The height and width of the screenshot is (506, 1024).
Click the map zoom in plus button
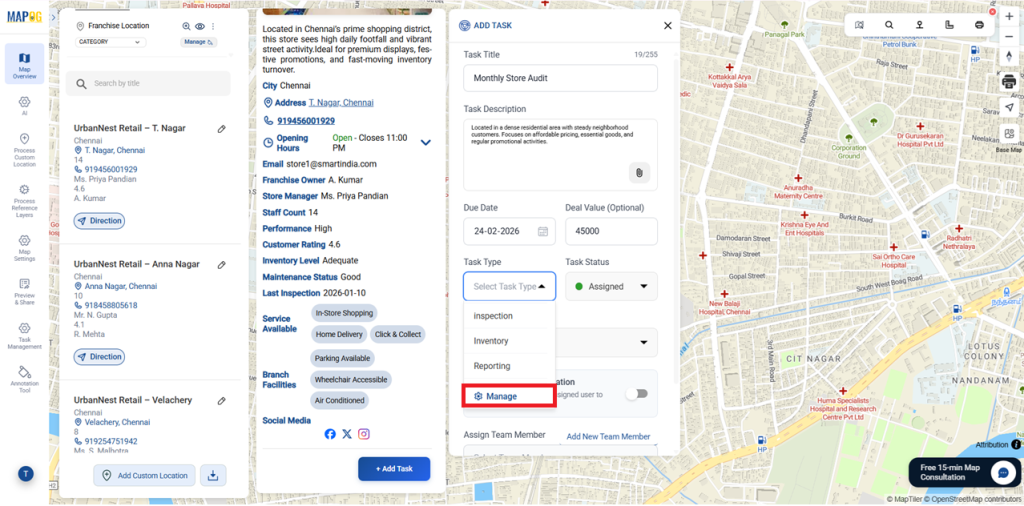coord(1009,17)
